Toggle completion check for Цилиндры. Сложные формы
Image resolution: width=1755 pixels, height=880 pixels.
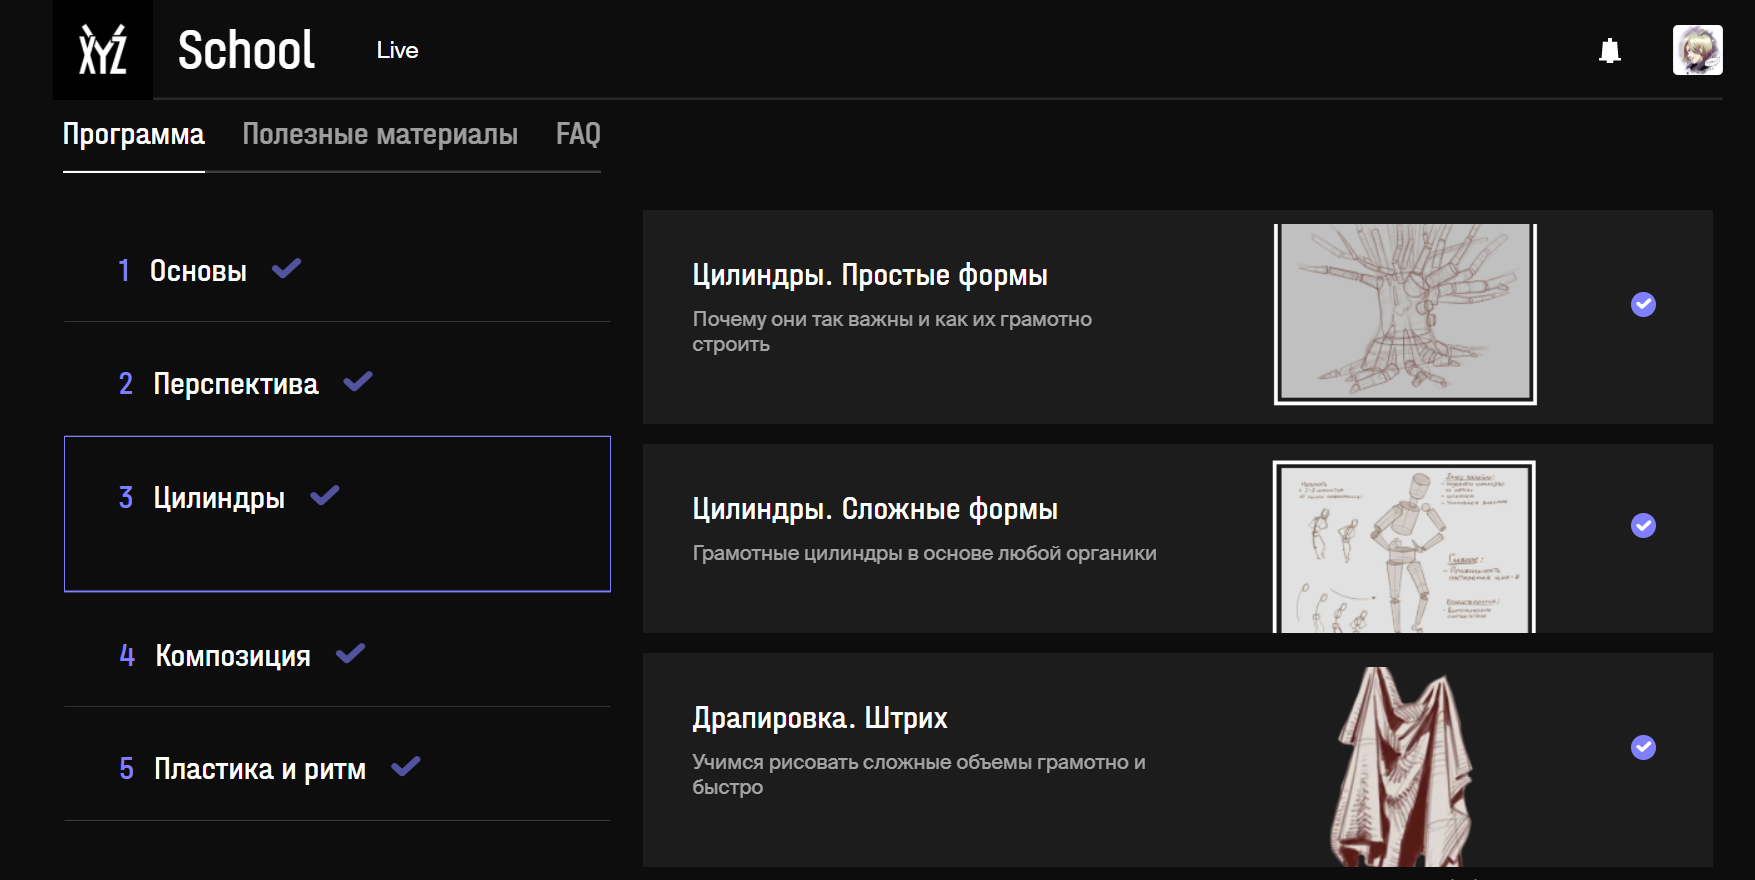pyautogui.click(x=1643, y=525)
